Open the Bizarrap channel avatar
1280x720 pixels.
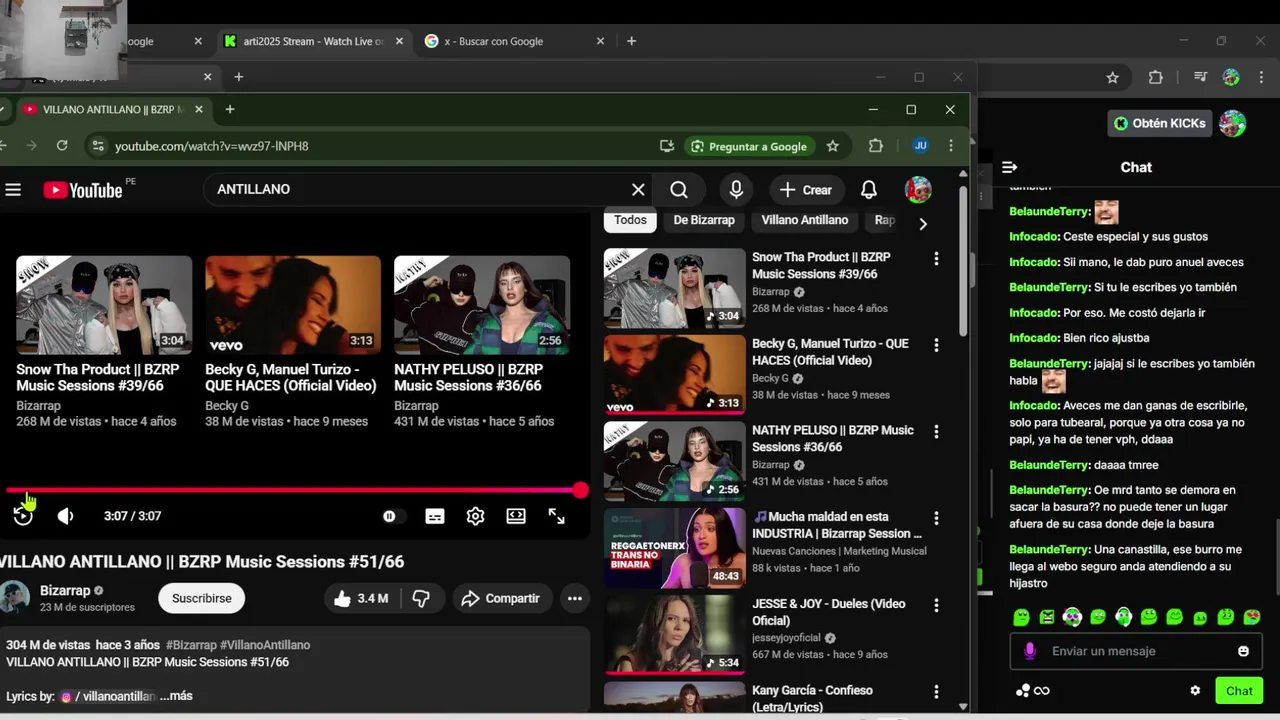coord(14,597)
